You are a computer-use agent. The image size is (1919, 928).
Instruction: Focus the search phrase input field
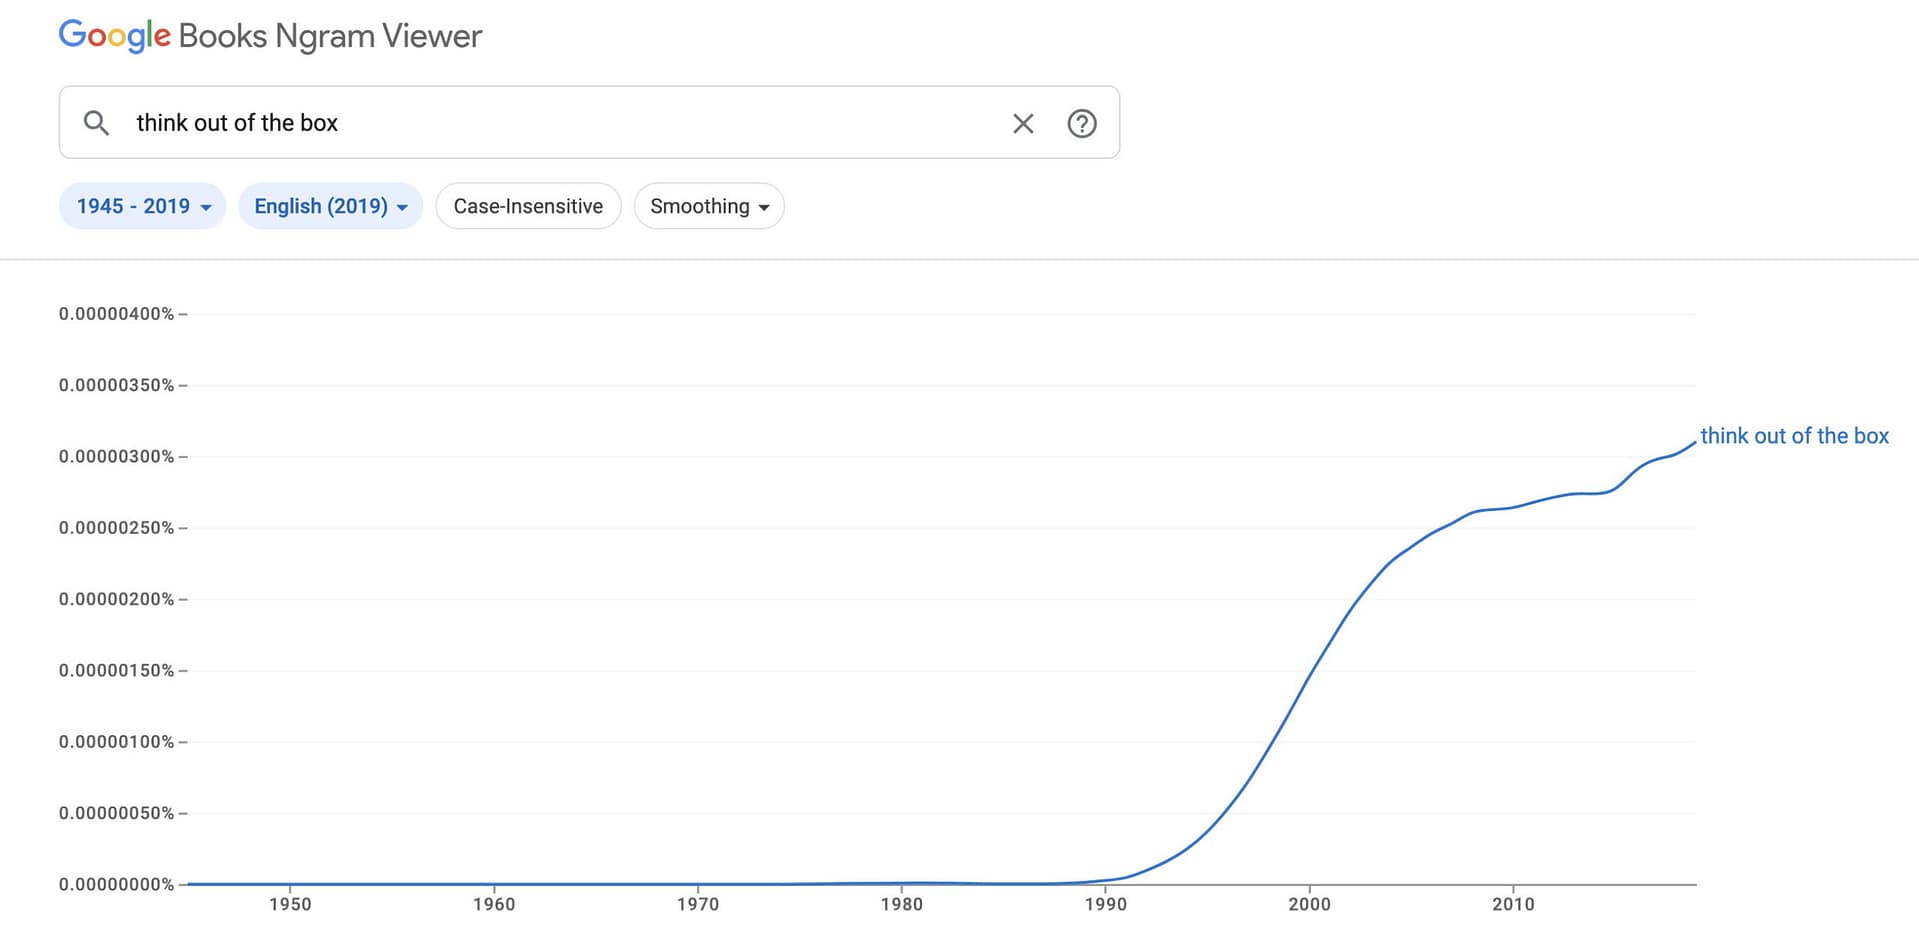click(560, 123)
